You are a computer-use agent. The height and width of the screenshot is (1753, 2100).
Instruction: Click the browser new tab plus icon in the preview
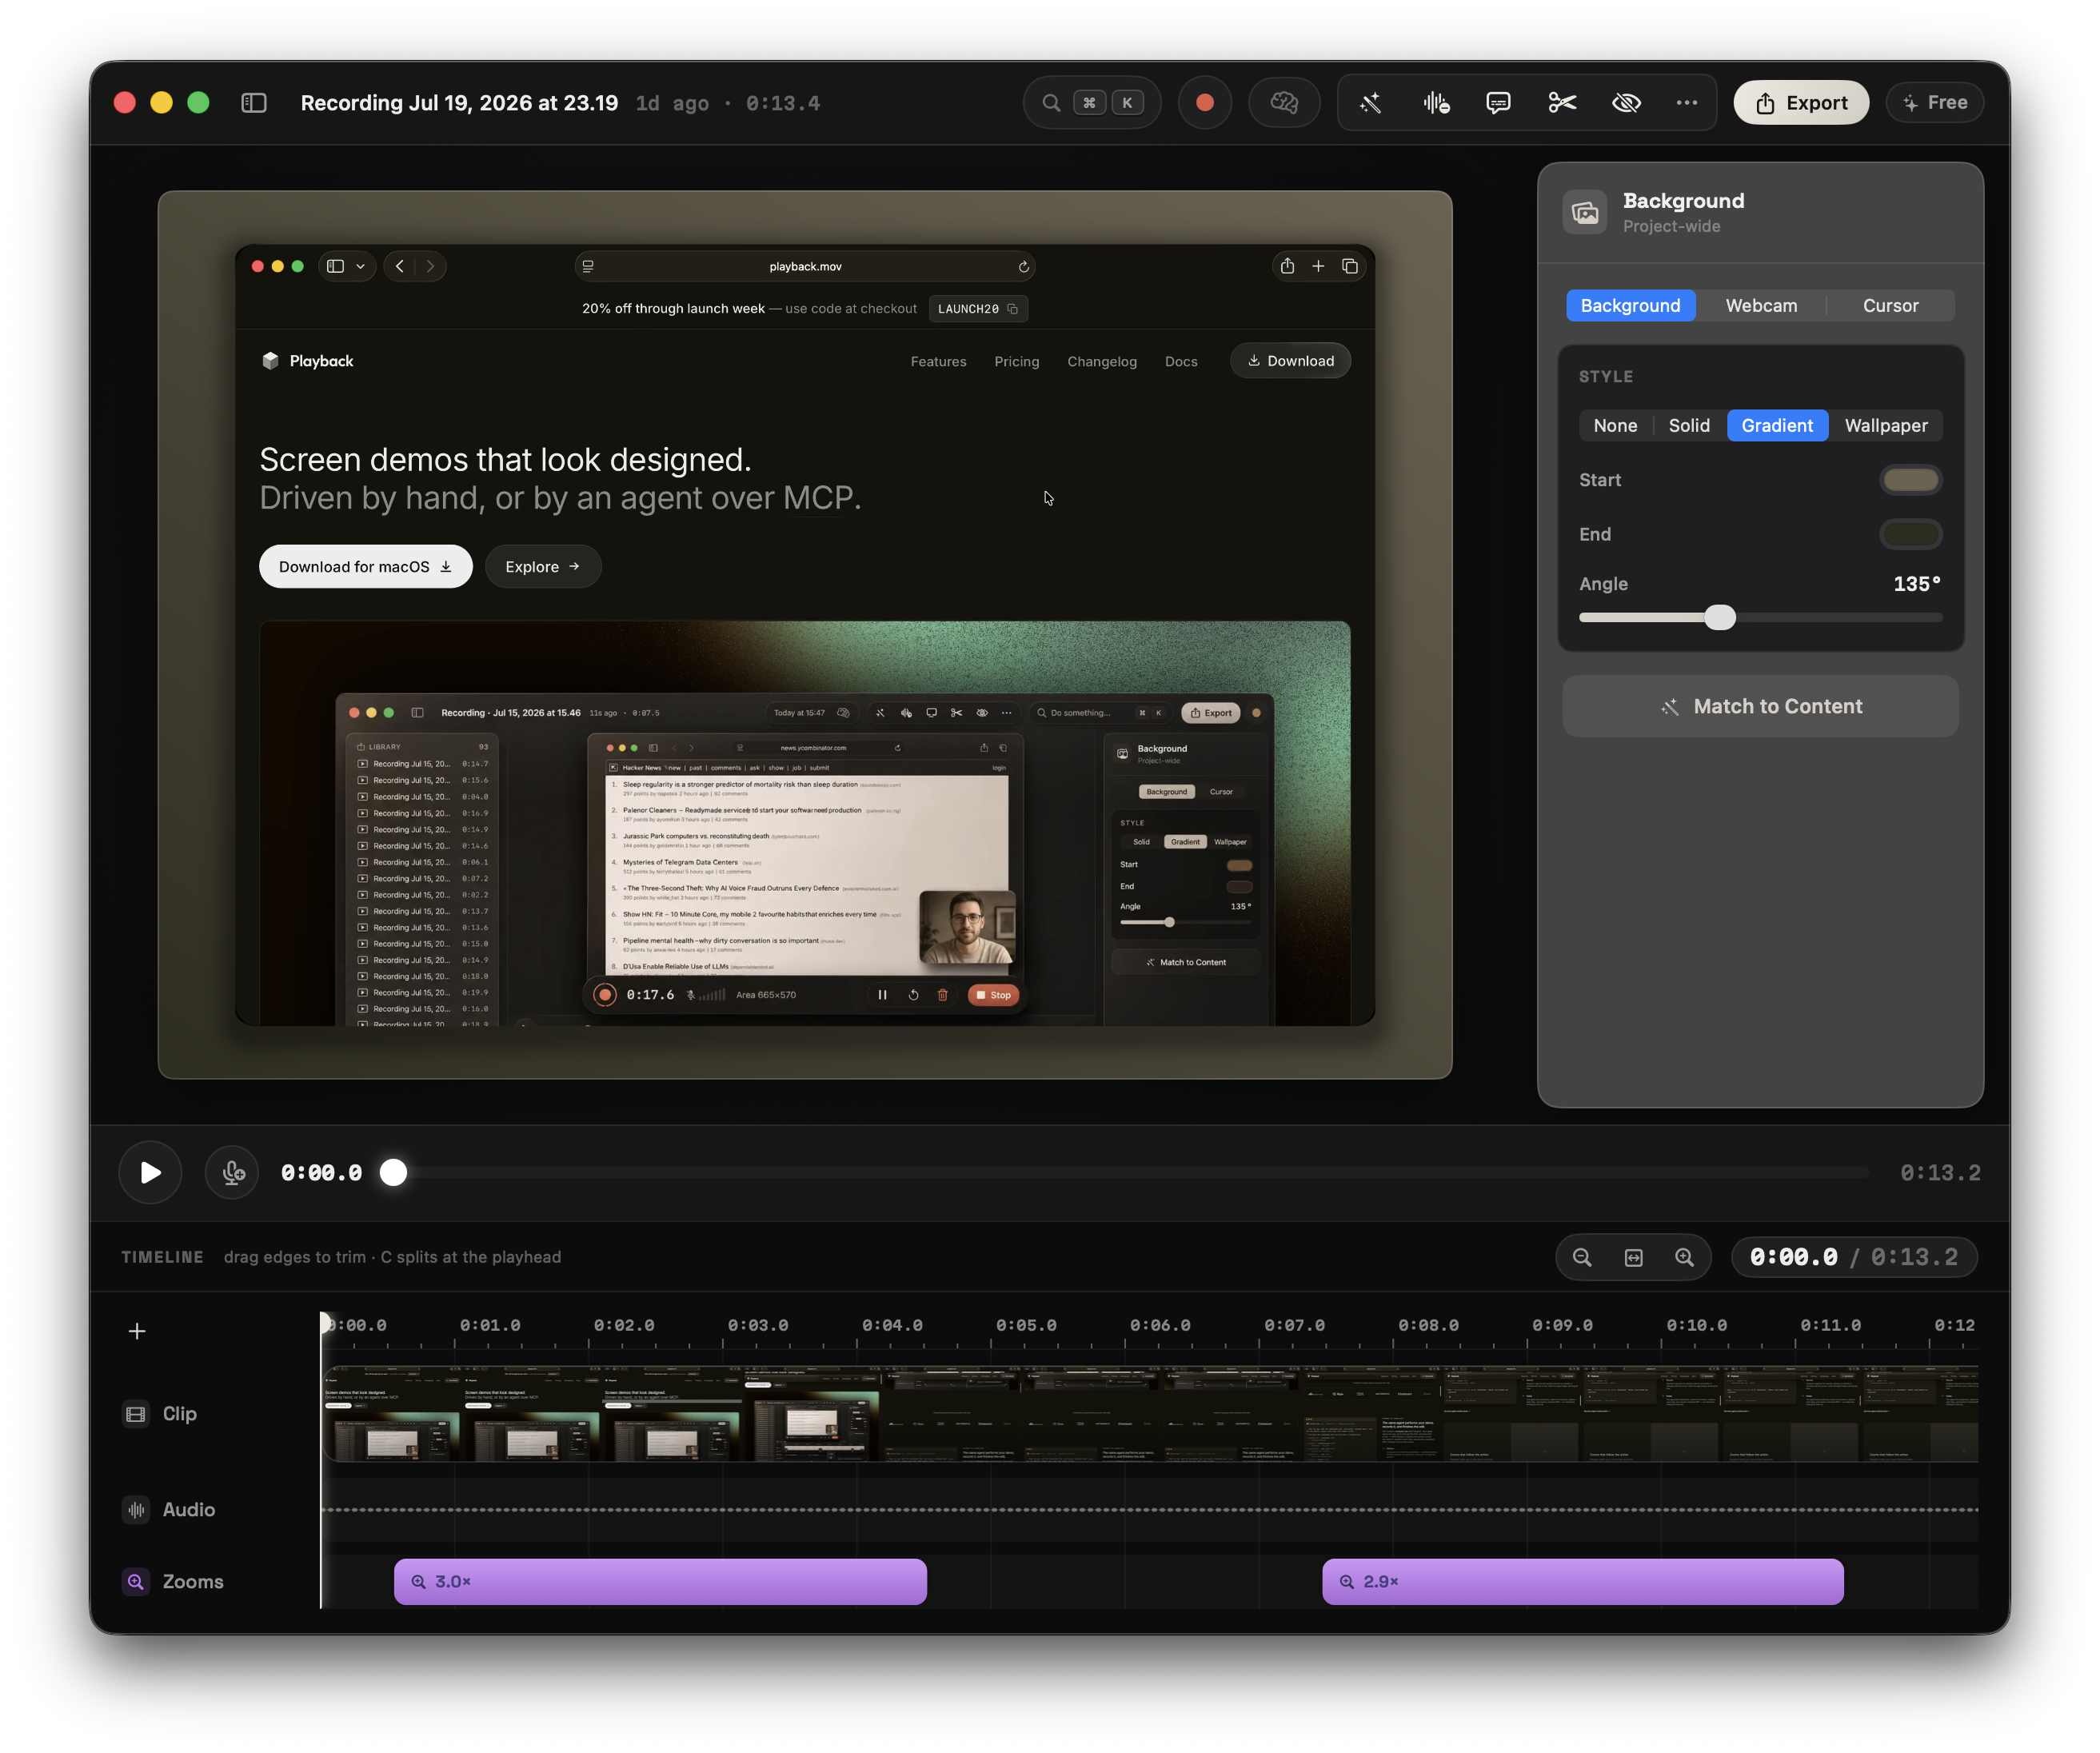(x=1318, y=266)
